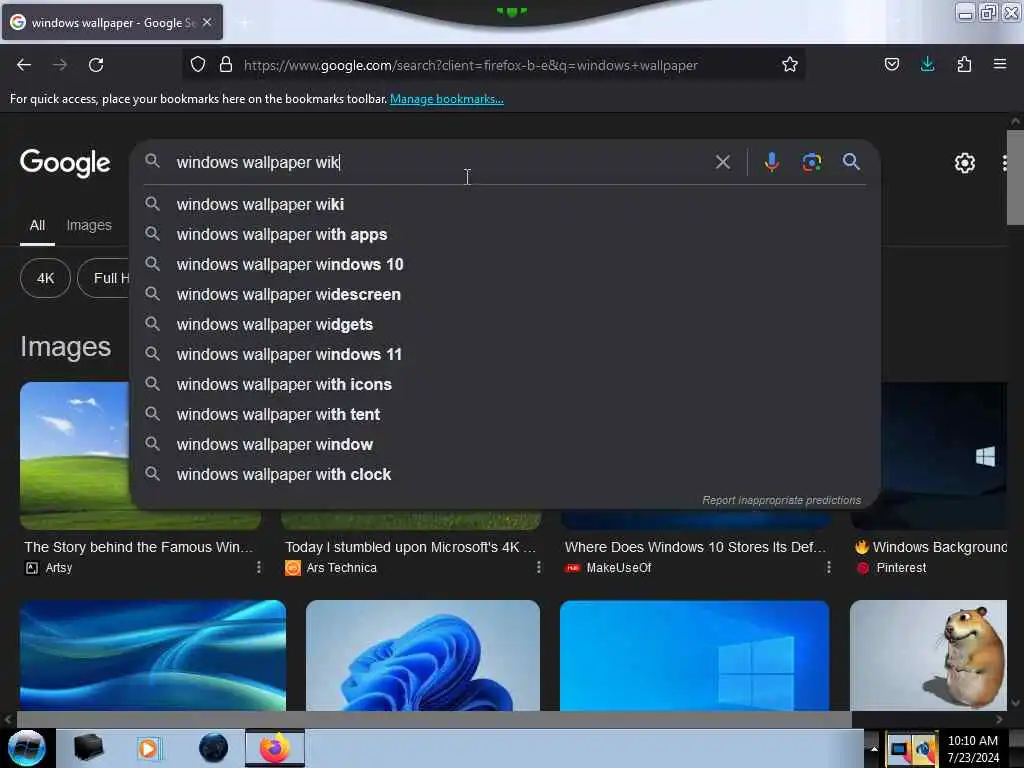1024x768 pixels.
Task: Choose suggestion 'windows wallpaper windows 11'
Action: [x=505, y=355]
